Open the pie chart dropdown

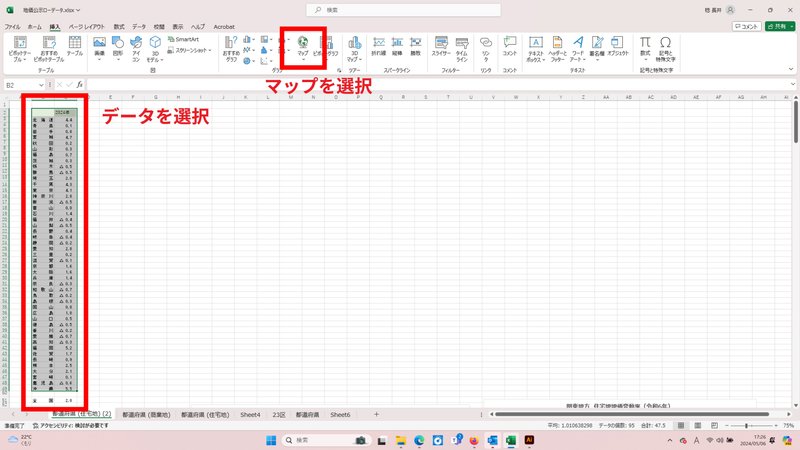tap(249, 61)
